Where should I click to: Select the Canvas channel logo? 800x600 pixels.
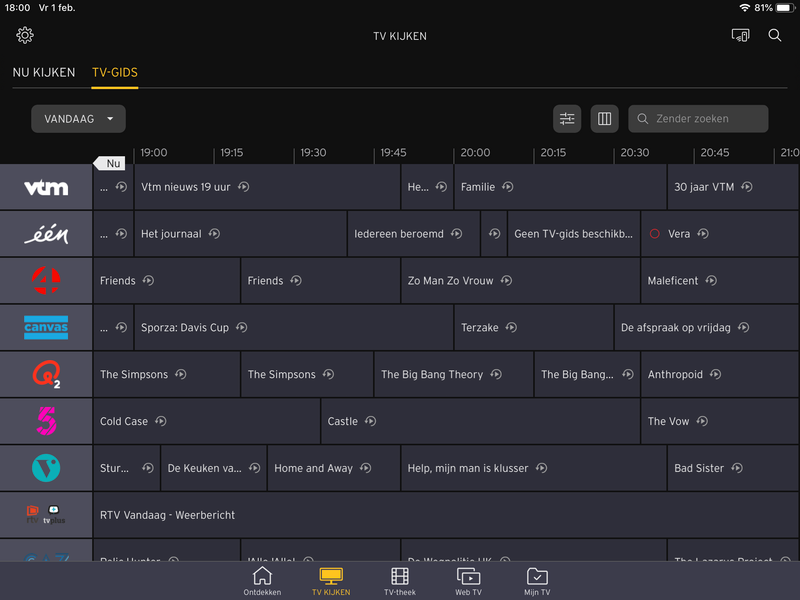(x=46, y=328)
